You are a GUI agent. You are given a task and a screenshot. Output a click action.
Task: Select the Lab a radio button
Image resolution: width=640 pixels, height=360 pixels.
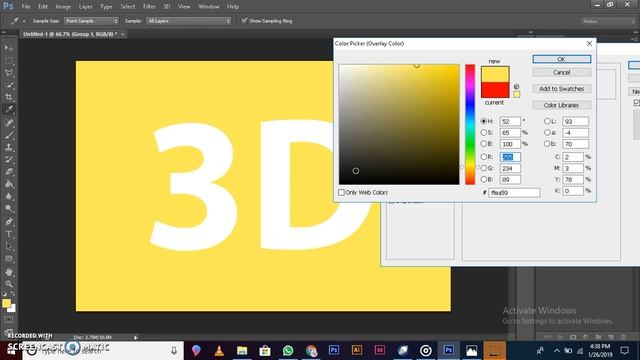tap(547, 132)
